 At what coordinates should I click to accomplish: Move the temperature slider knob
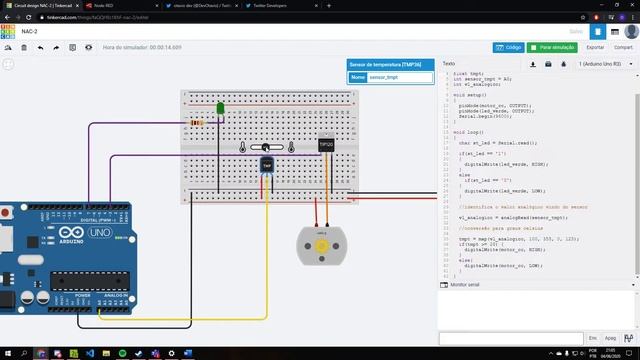point(266,147)
